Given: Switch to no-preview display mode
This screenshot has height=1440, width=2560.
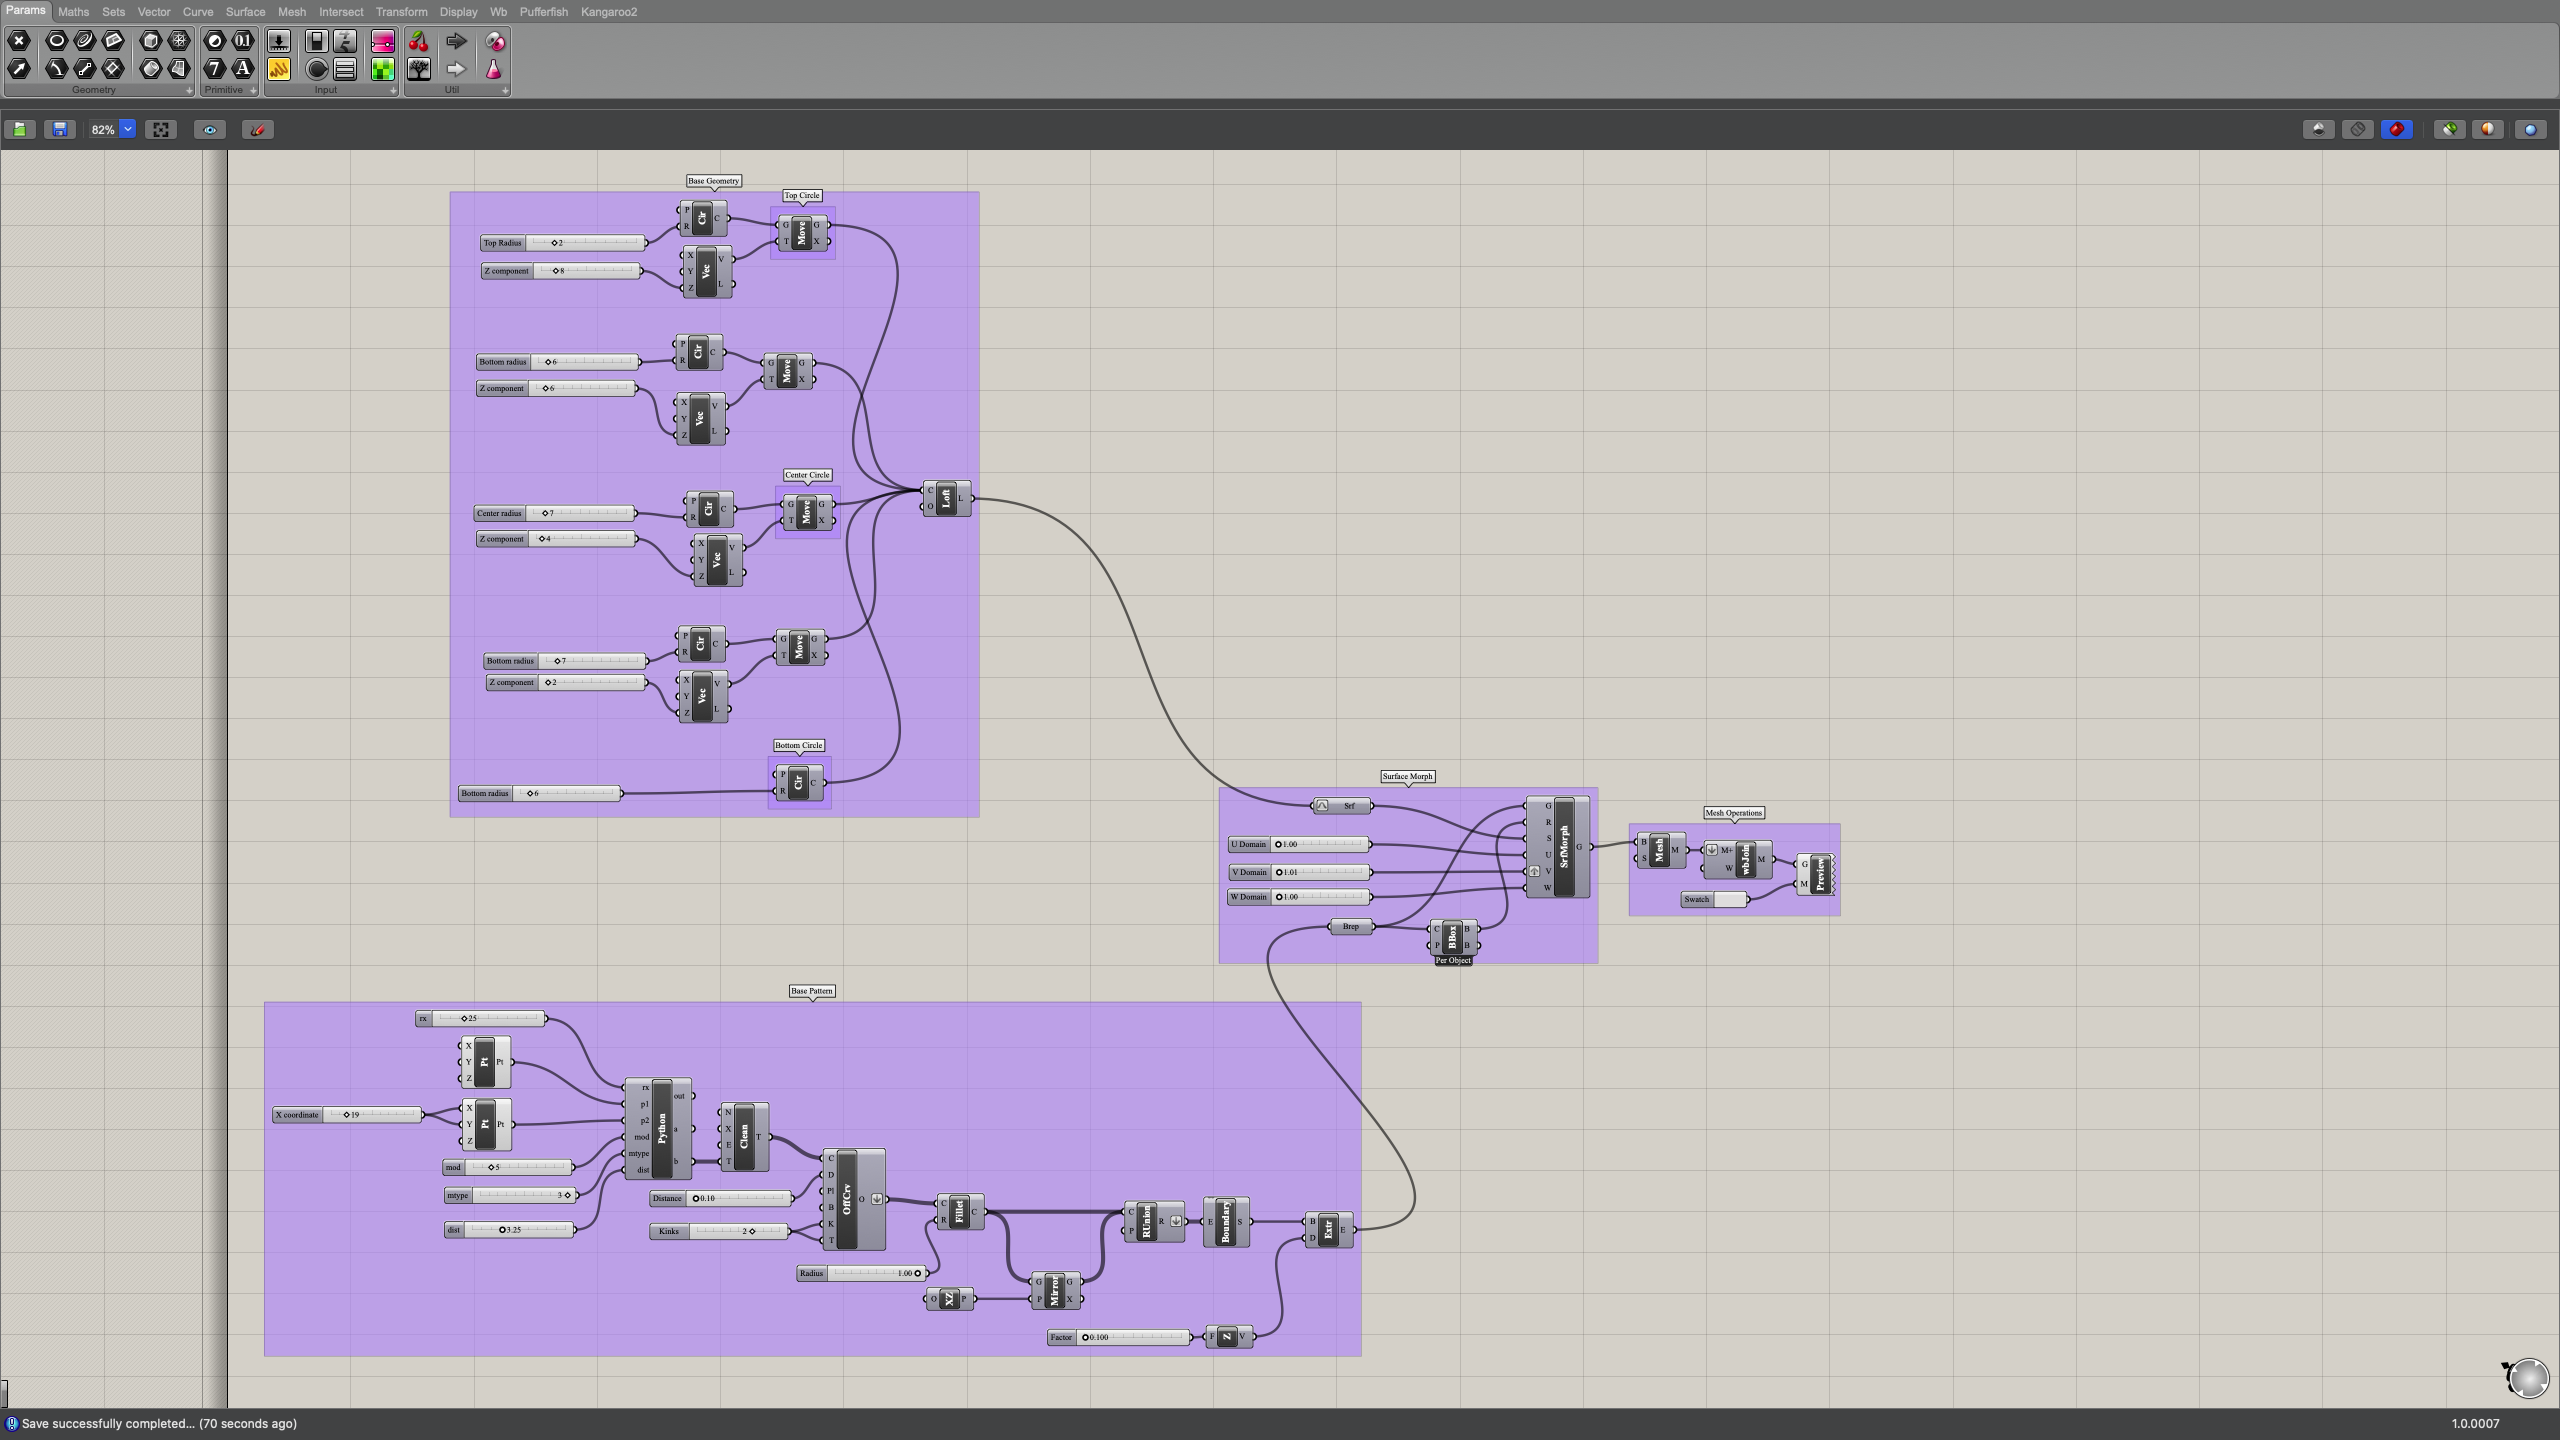Looking at the screenshot, I should (2319, 129).
